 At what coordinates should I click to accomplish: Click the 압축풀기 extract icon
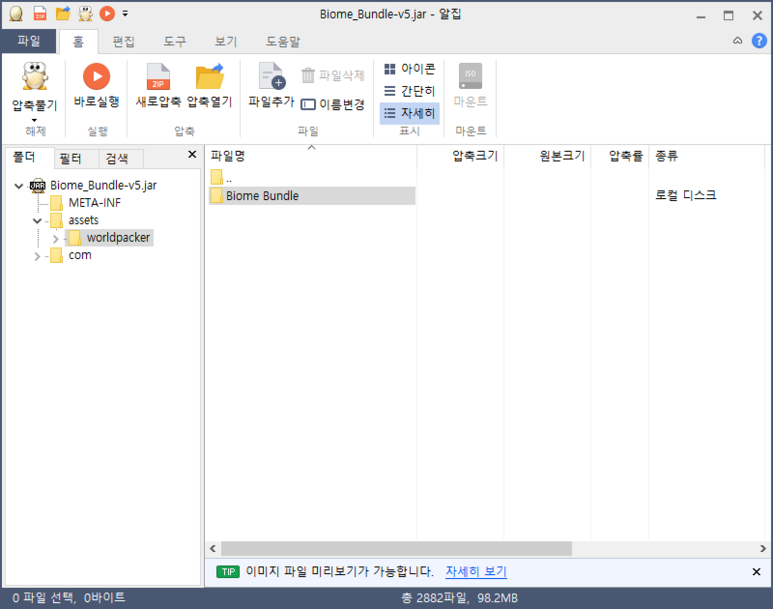point(35,76)
